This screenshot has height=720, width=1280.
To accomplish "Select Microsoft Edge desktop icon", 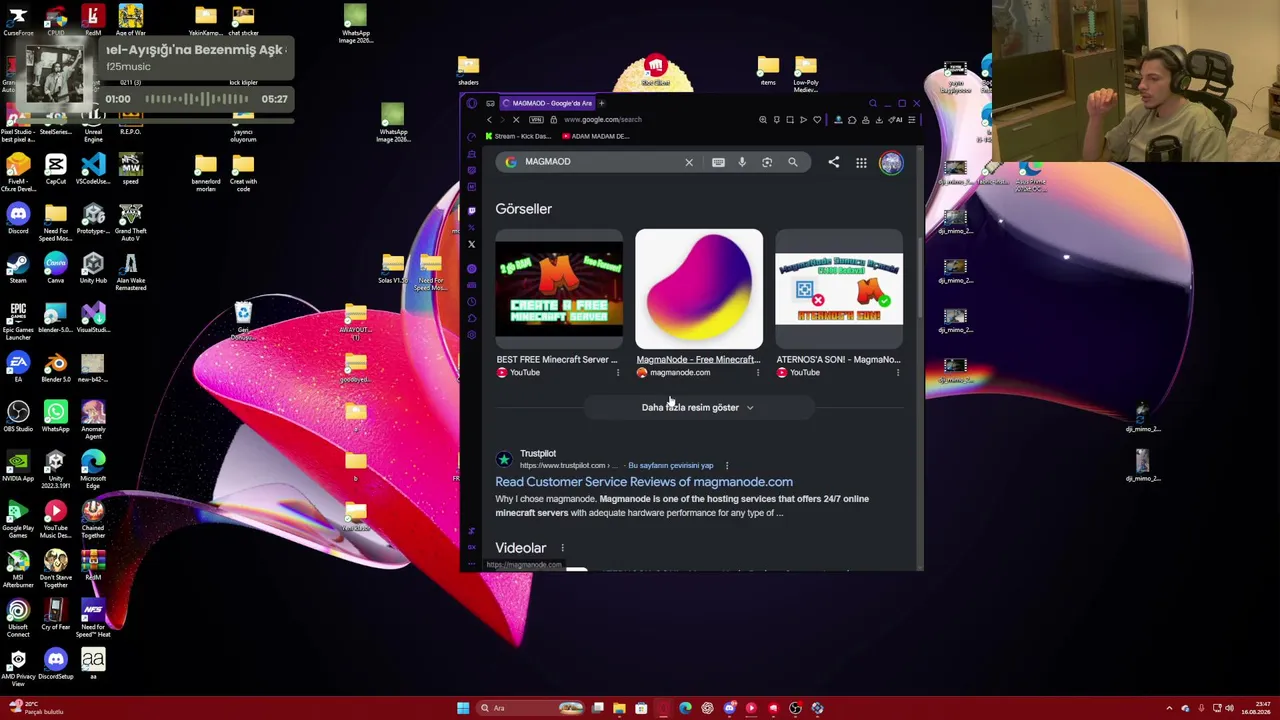I will point(93,468).
